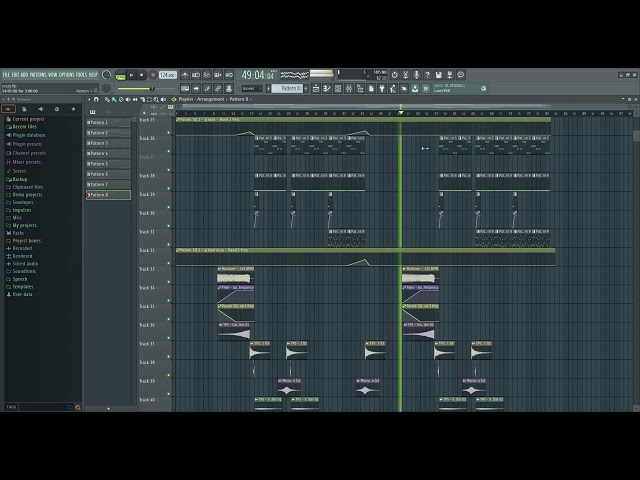Open the EDIT menu
The height and width of the screenshot is (480, 640).
tap(16, 75)
